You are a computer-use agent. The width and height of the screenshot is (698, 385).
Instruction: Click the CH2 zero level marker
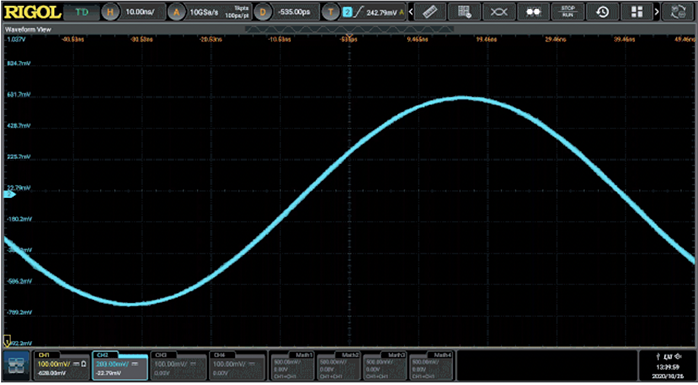coord(9,195)
